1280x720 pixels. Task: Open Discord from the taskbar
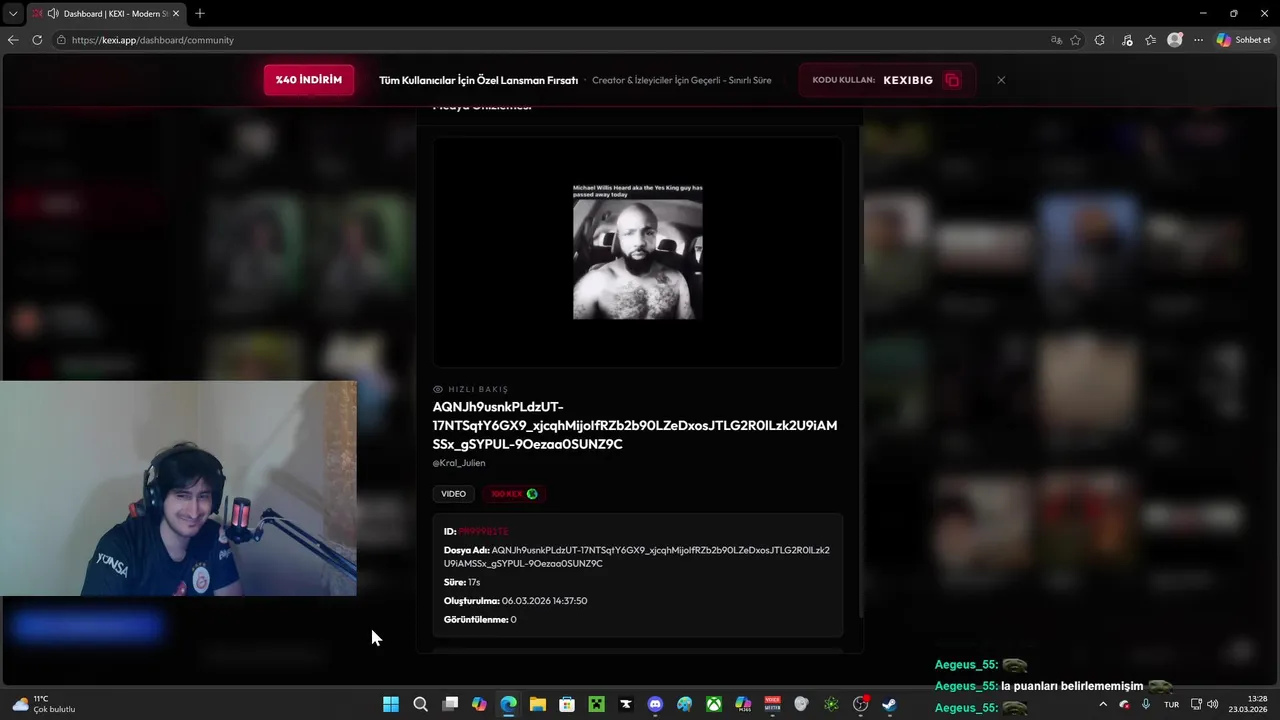pyautogui.click(x=655, y=704)
